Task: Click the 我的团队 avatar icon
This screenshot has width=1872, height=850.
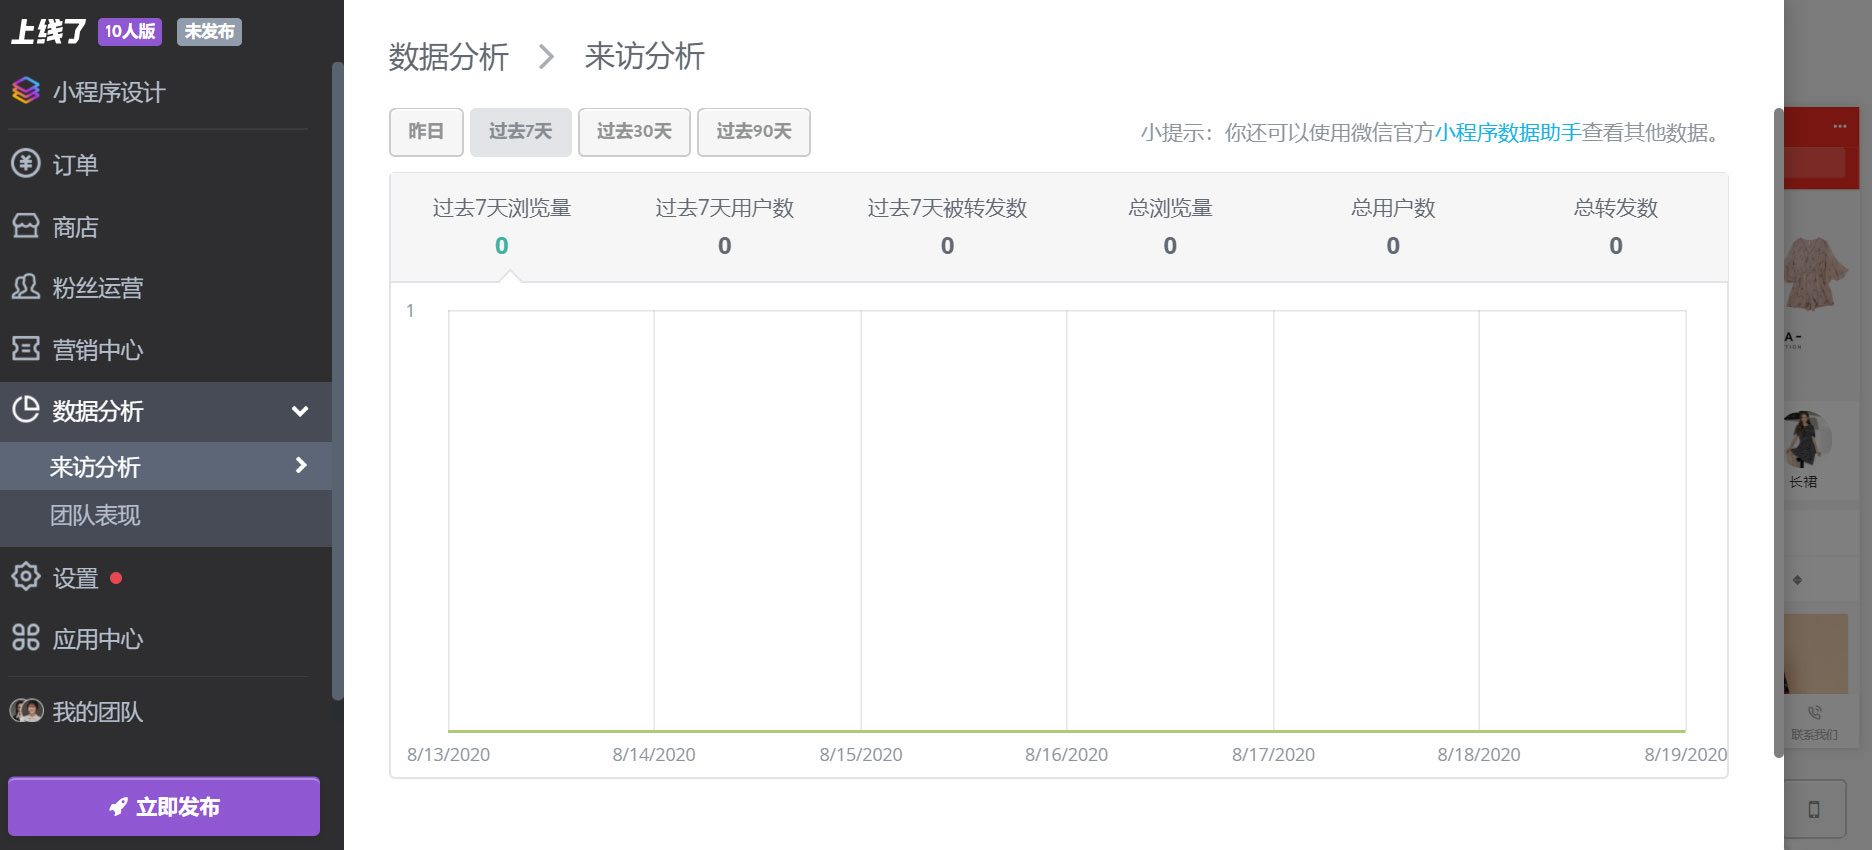Action: coord(26,711)
